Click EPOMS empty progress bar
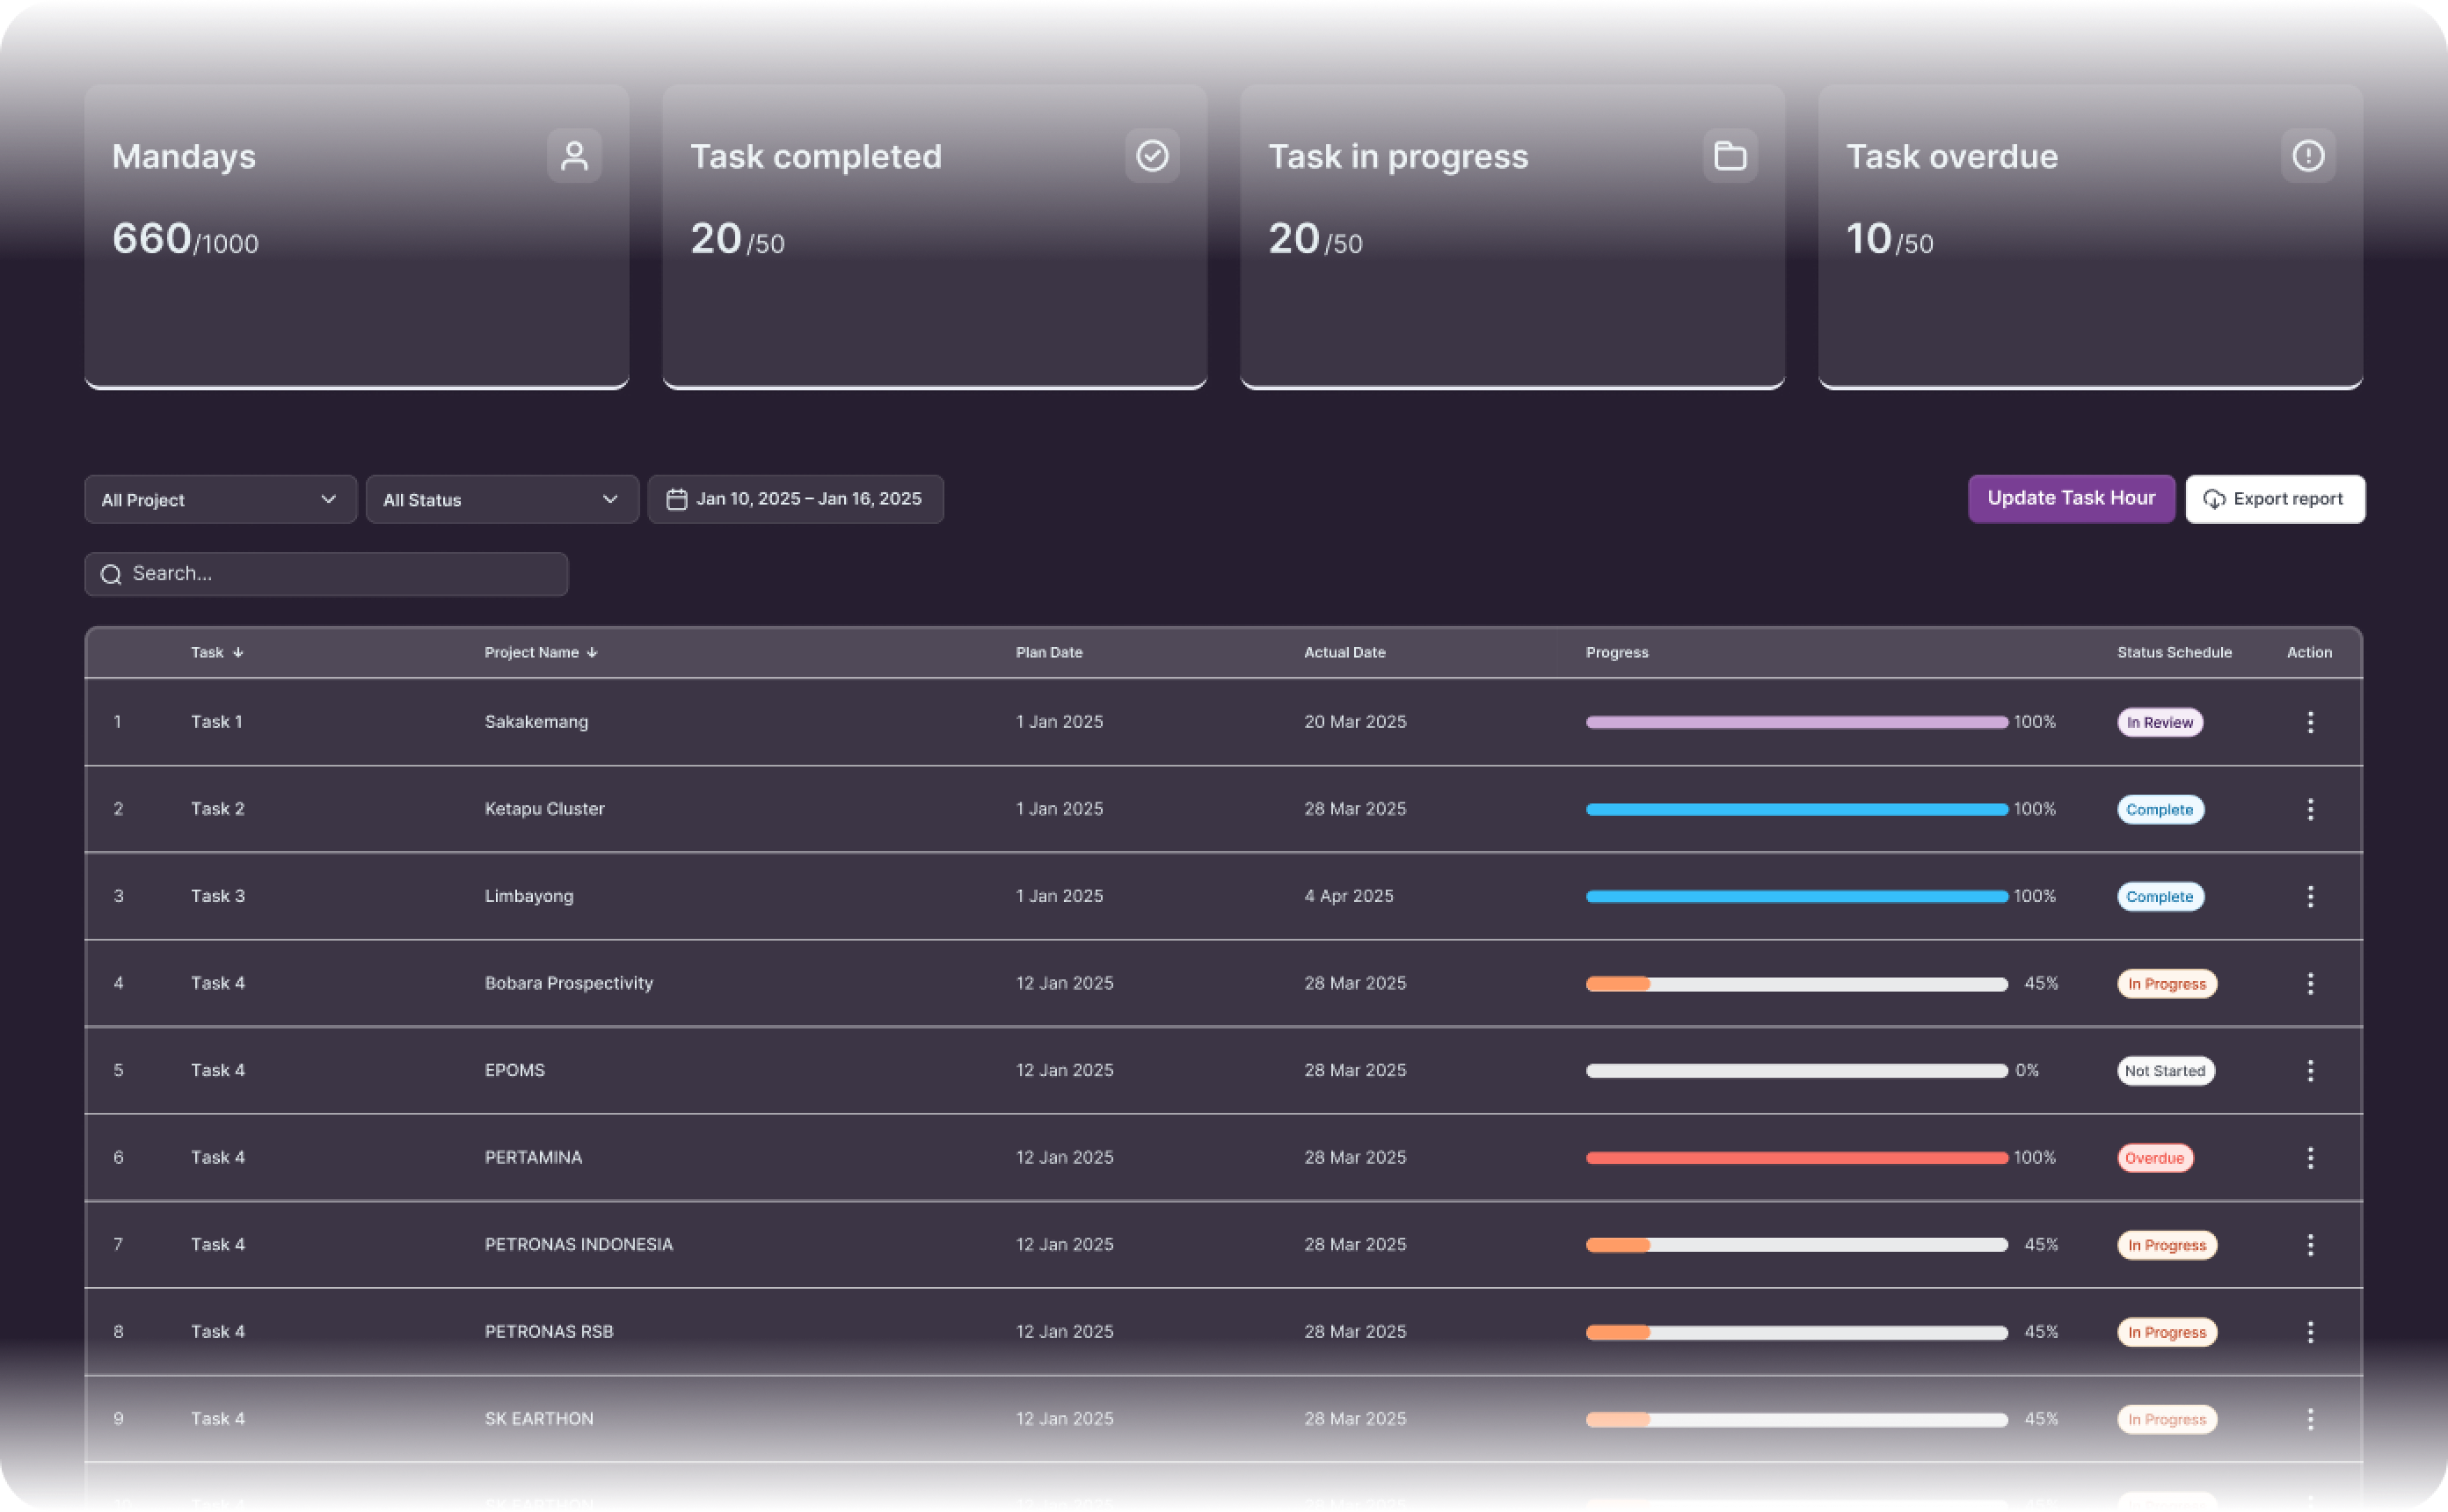This screenshot has height=1512, width=2448. click(x=1796, y=1070)
